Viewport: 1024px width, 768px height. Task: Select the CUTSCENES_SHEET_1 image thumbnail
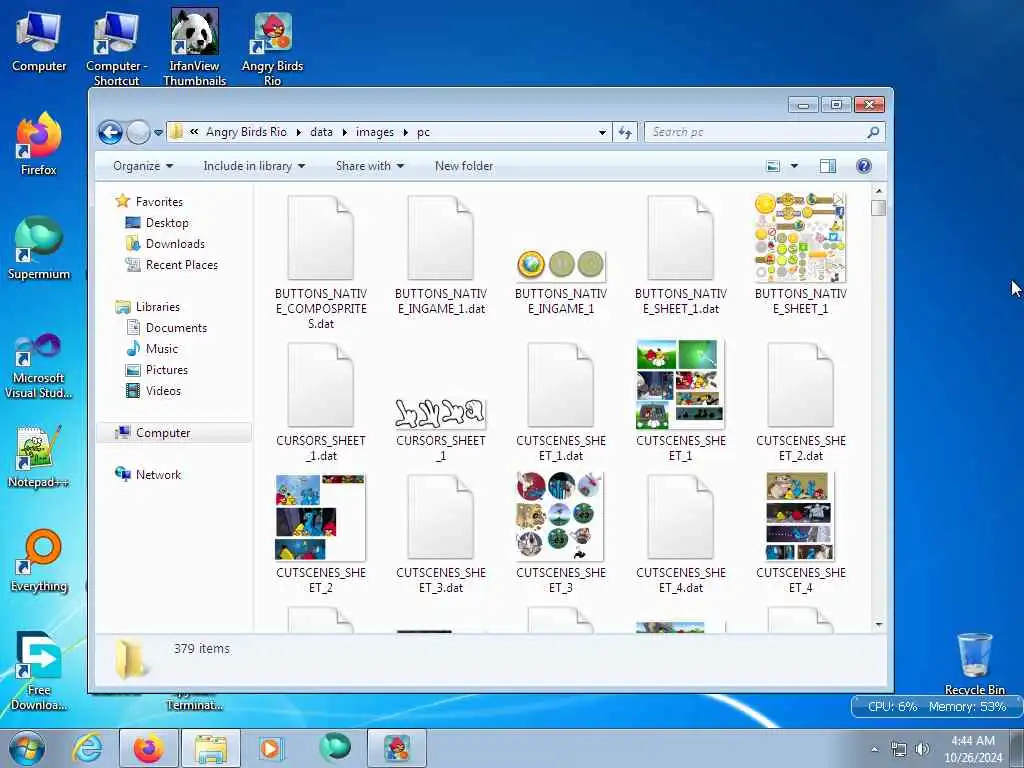680,401
